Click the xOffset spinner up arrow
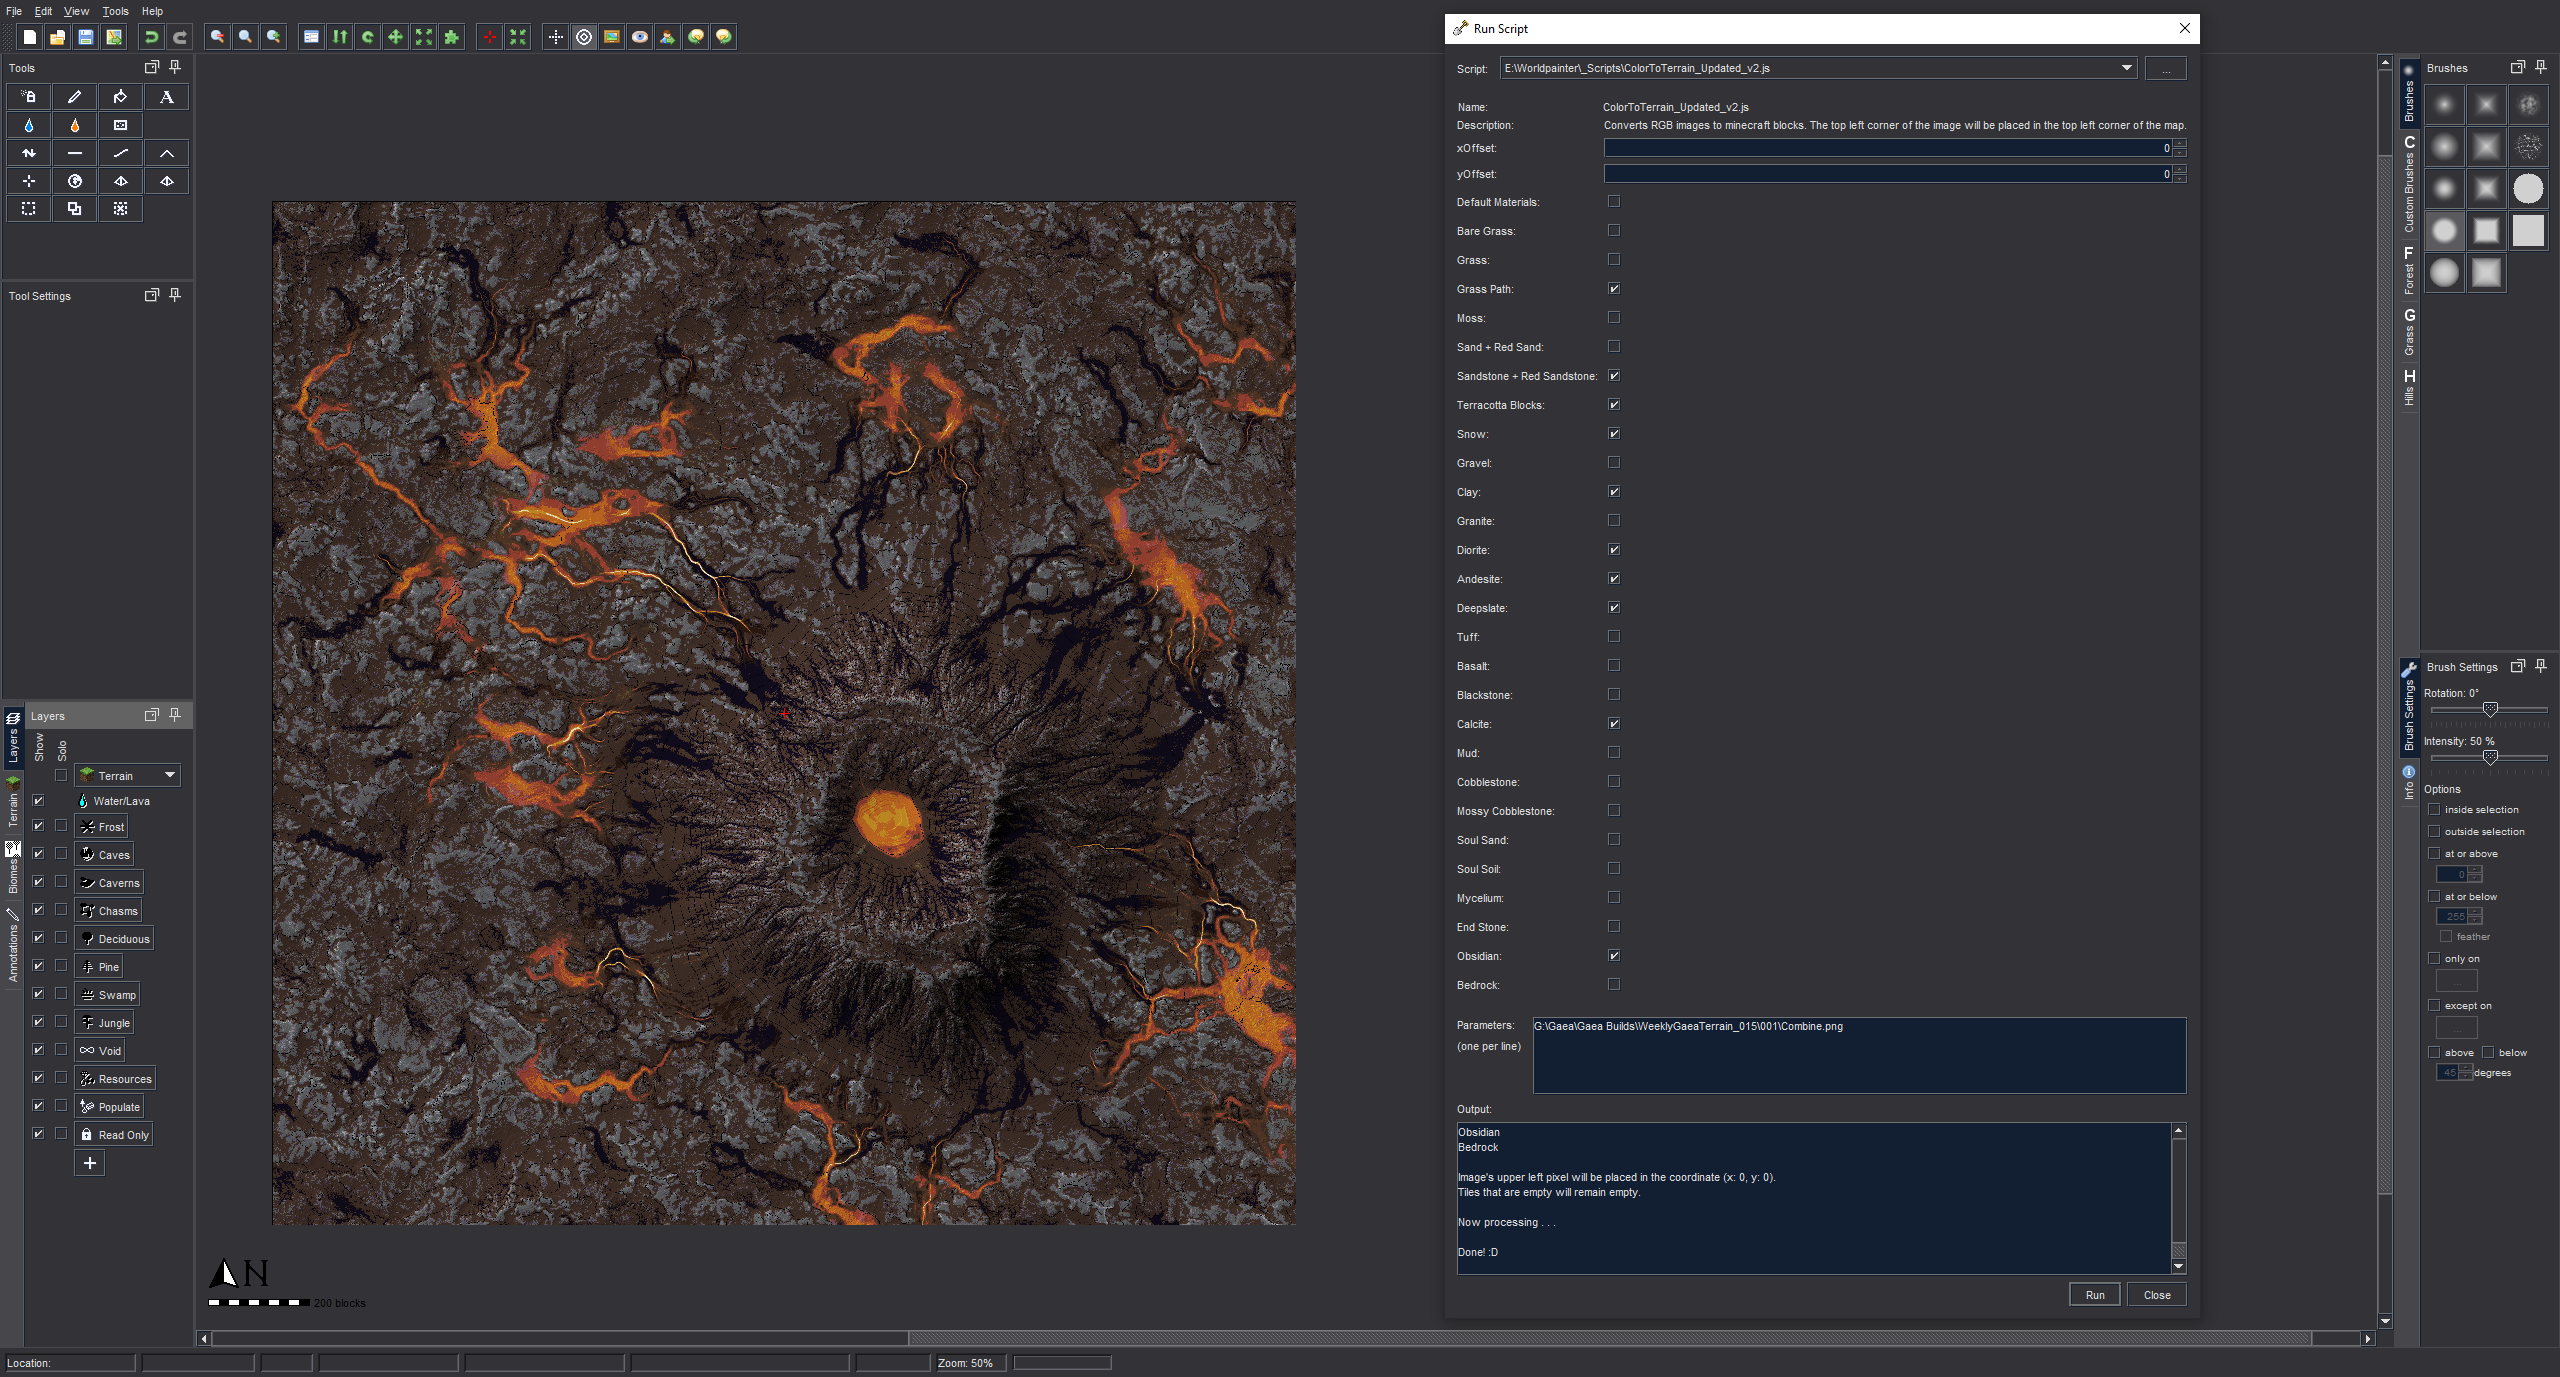The image size is (2560, 1377). 2180,144
